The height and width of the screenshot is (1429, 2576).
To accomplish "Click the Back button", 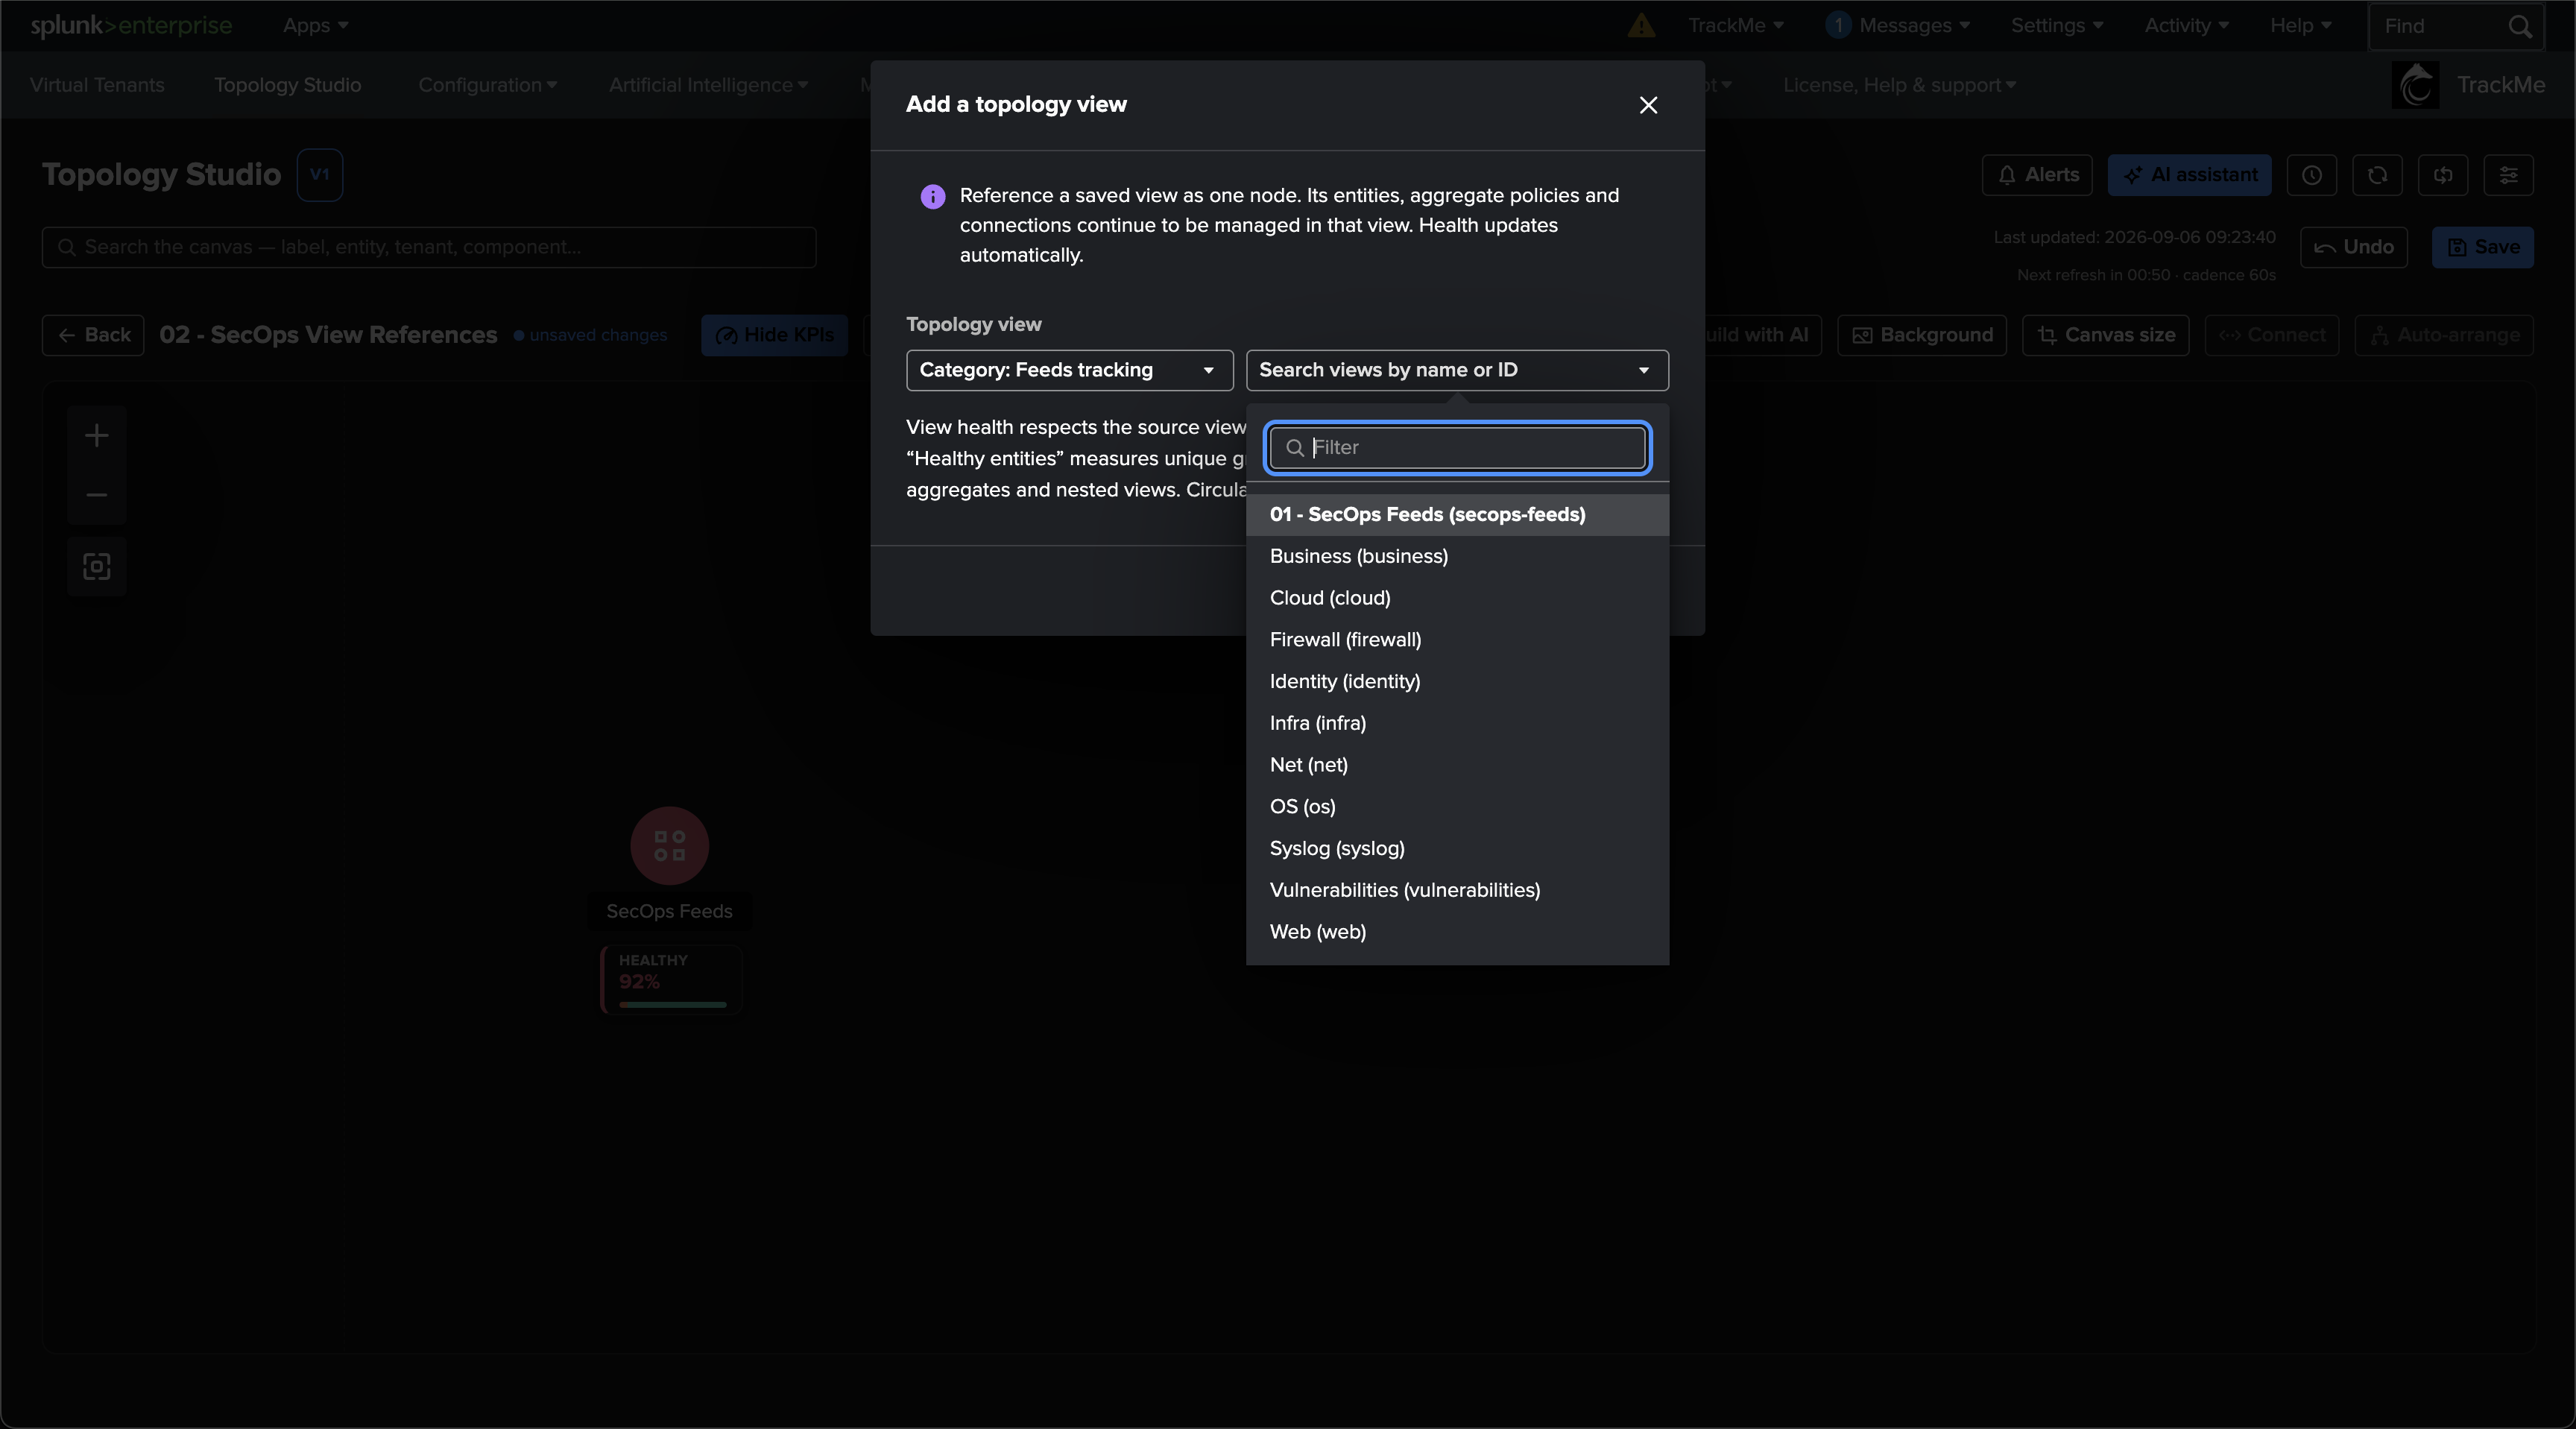I will pos(93,335).
